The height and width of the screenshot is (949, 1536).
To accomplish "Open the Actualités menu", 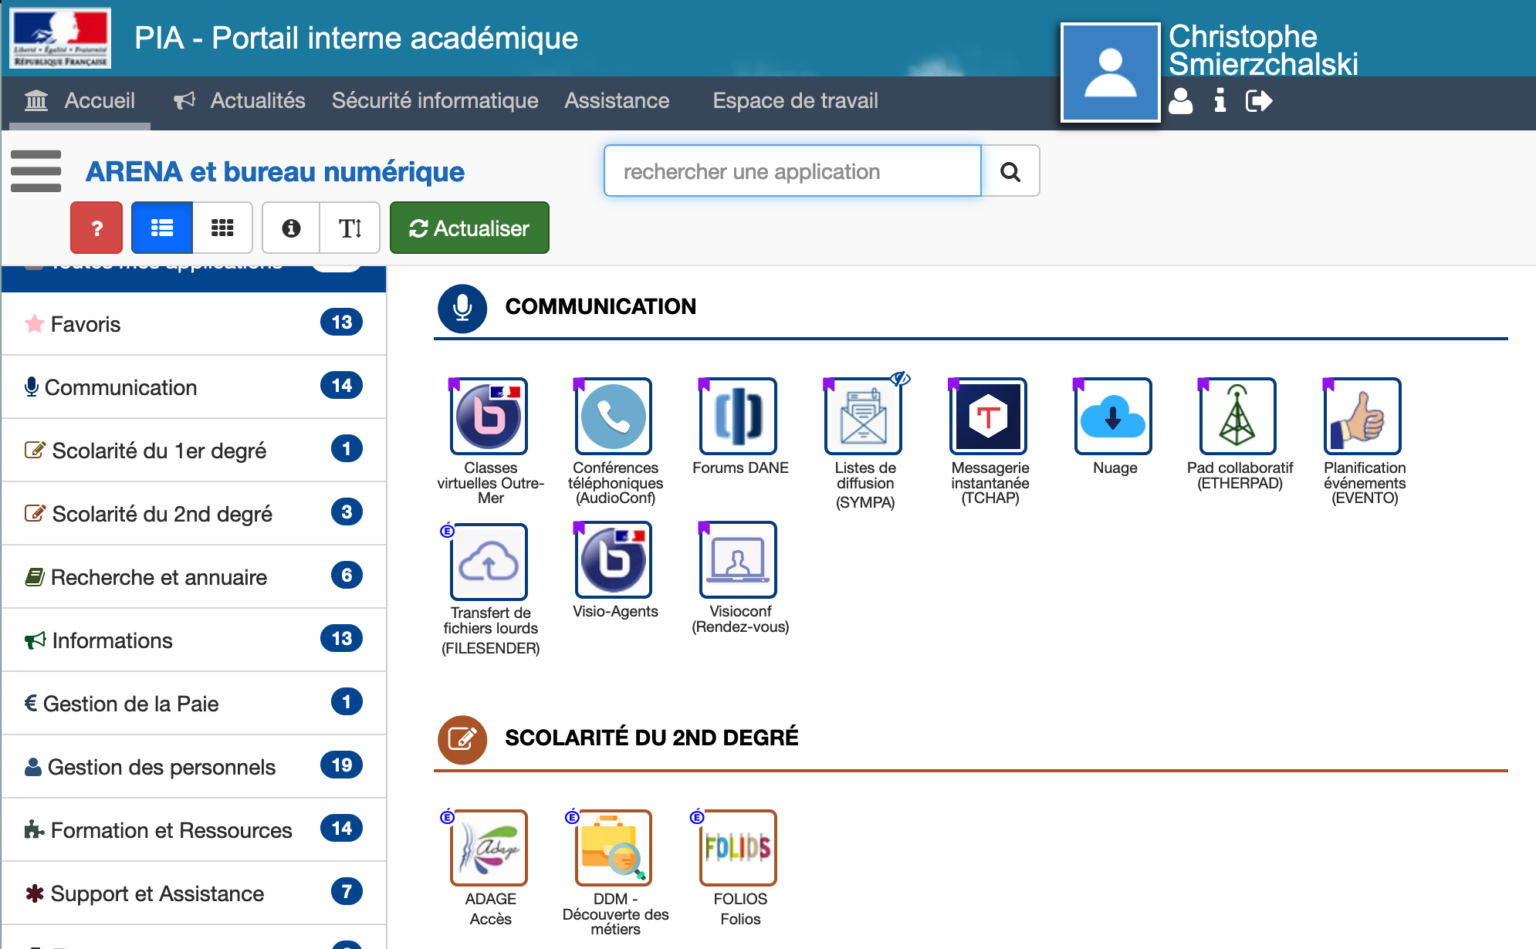I will click(240, 101).
